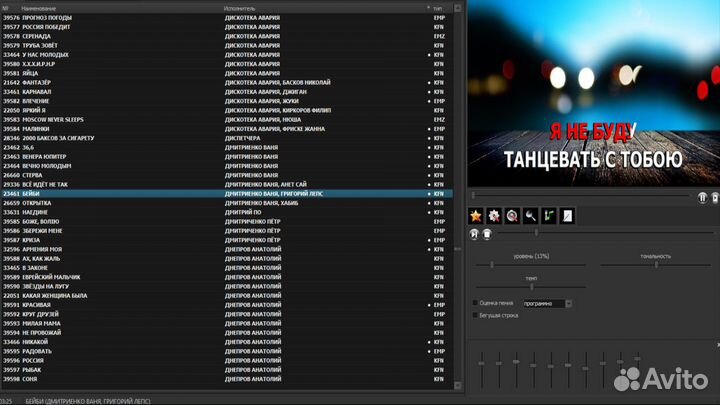Click the темп tempo slider
This screenshot has width=720, height=405.
click(x=531, y=286)
